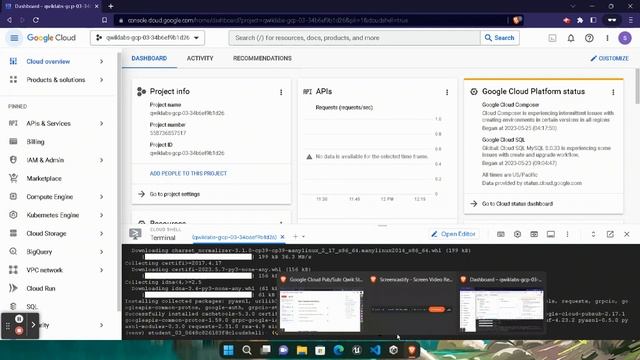The width and height of the screenshot is (640, 360).
Task: Open Google Cloud Platform status card menu
Action: point(613,92)
